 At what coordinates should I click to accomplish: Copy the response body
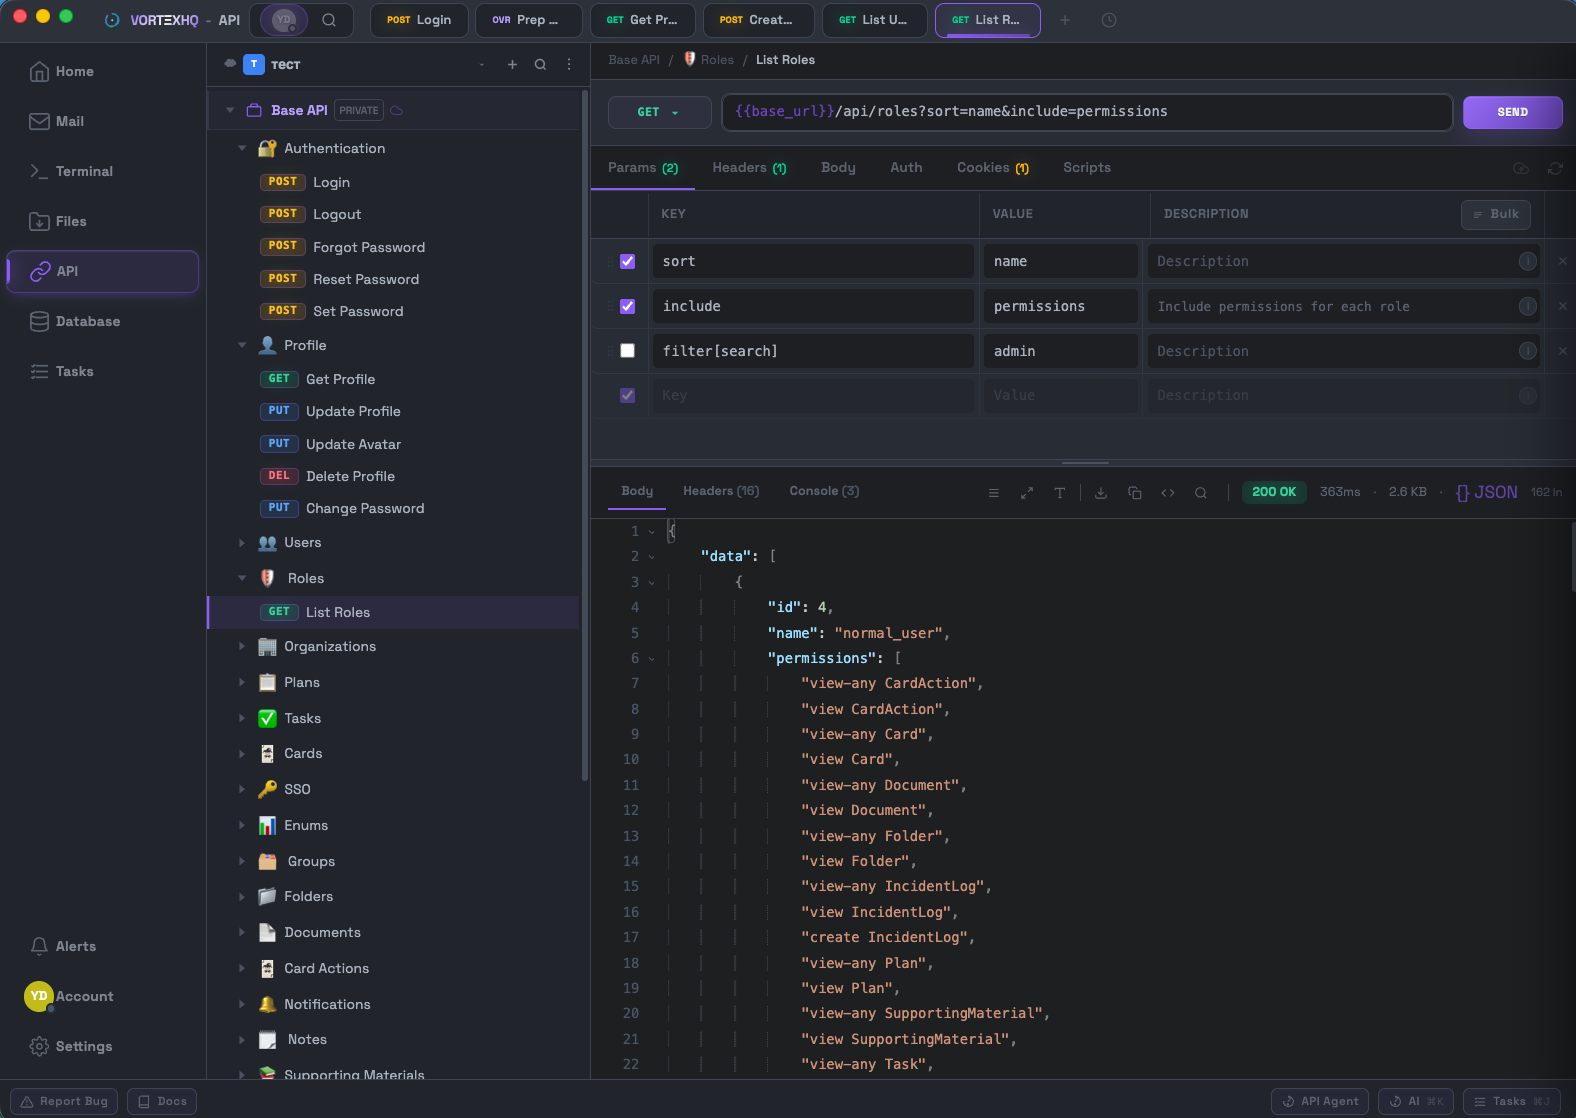1135,492
